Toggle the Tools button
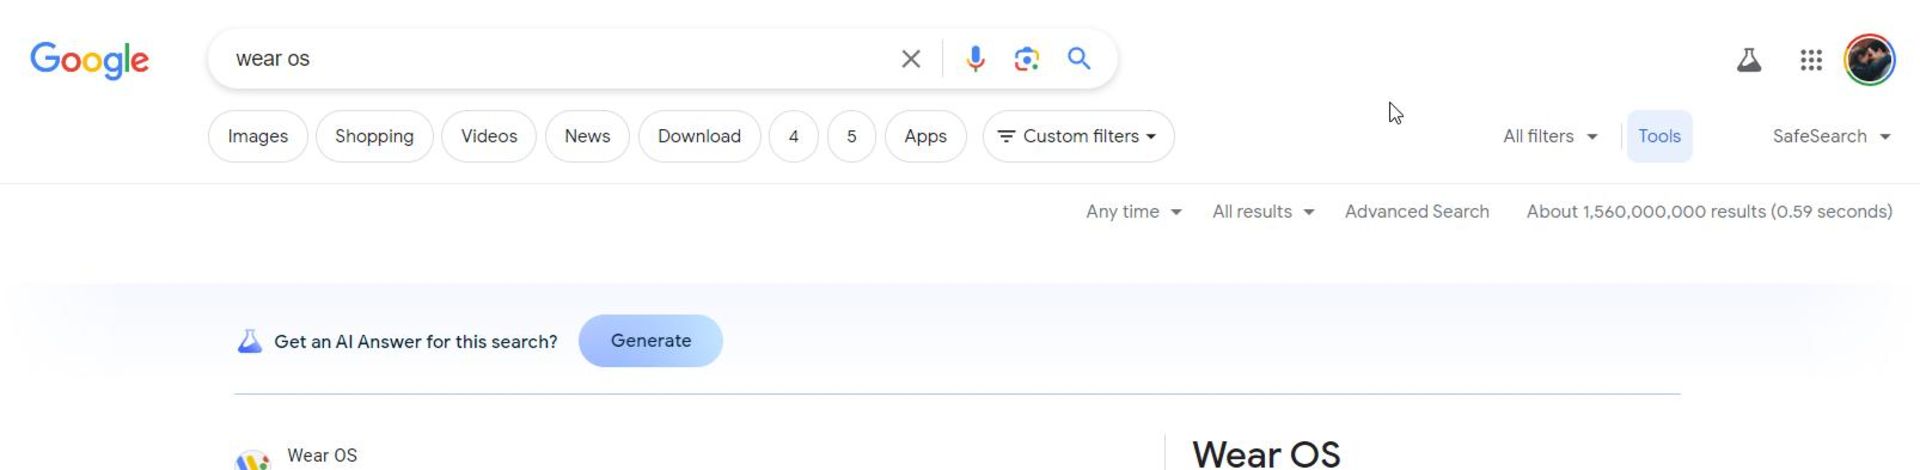The image size is (1920, 470). [1659, 136]
